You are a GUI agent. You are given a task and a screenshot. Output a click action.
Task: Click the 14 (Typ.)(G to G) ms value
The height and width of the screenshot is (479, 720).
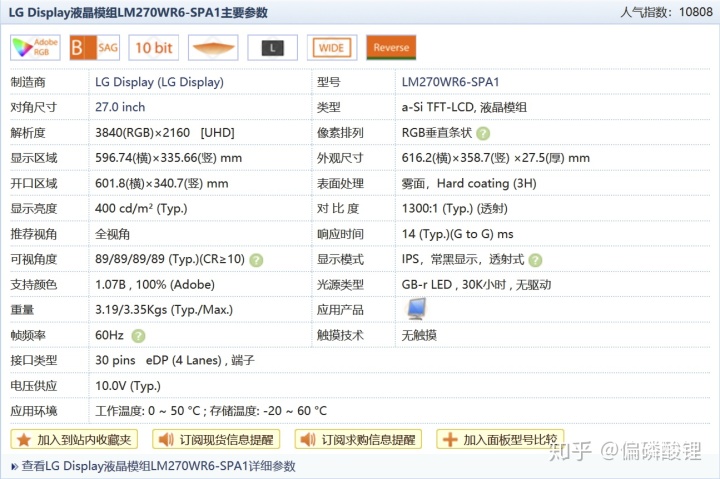click(457, 234)
